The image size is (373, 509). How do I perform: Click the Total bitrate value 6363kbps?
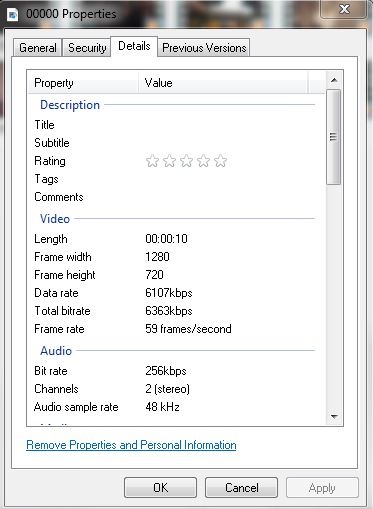click(x=169, y=311)
